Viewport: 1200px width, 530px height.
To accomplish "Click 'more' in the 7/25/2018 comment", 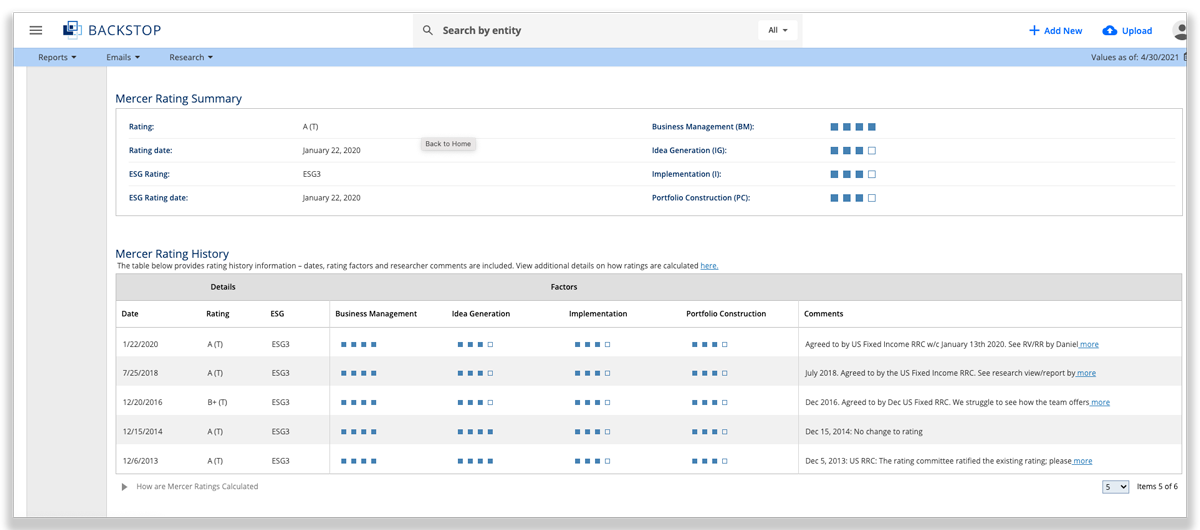I will 1086,373.
